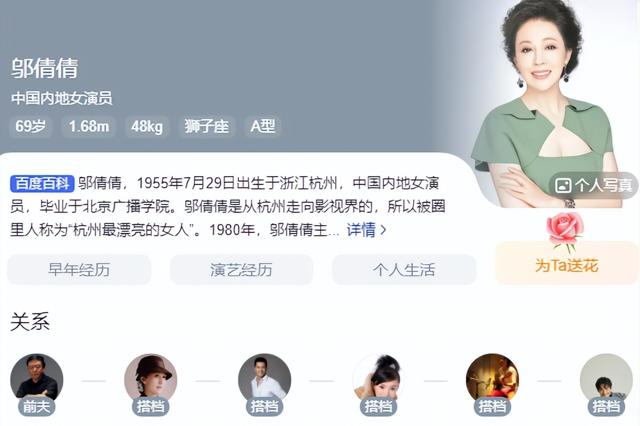Expand details via the chevron after 详情
The image size is (640, 426).
[383, 230]
